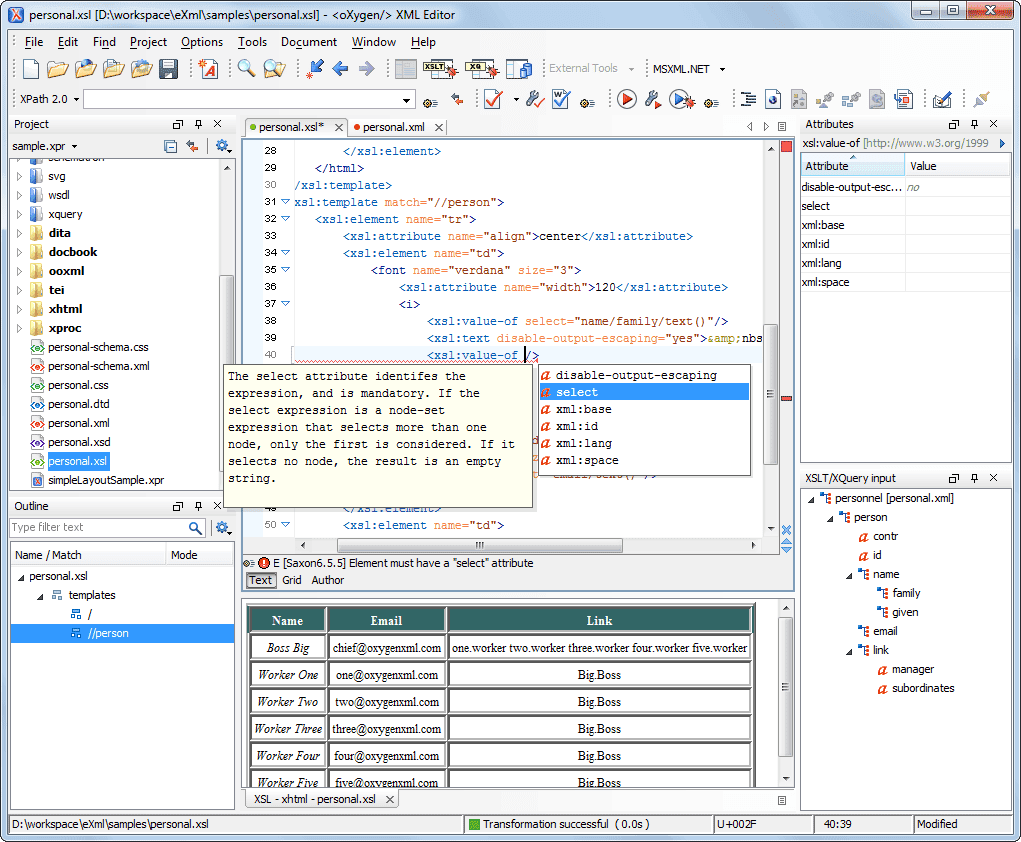Click the Attribute column header
The height and width of the screenshot is (842, 1021).
[852, 166]
